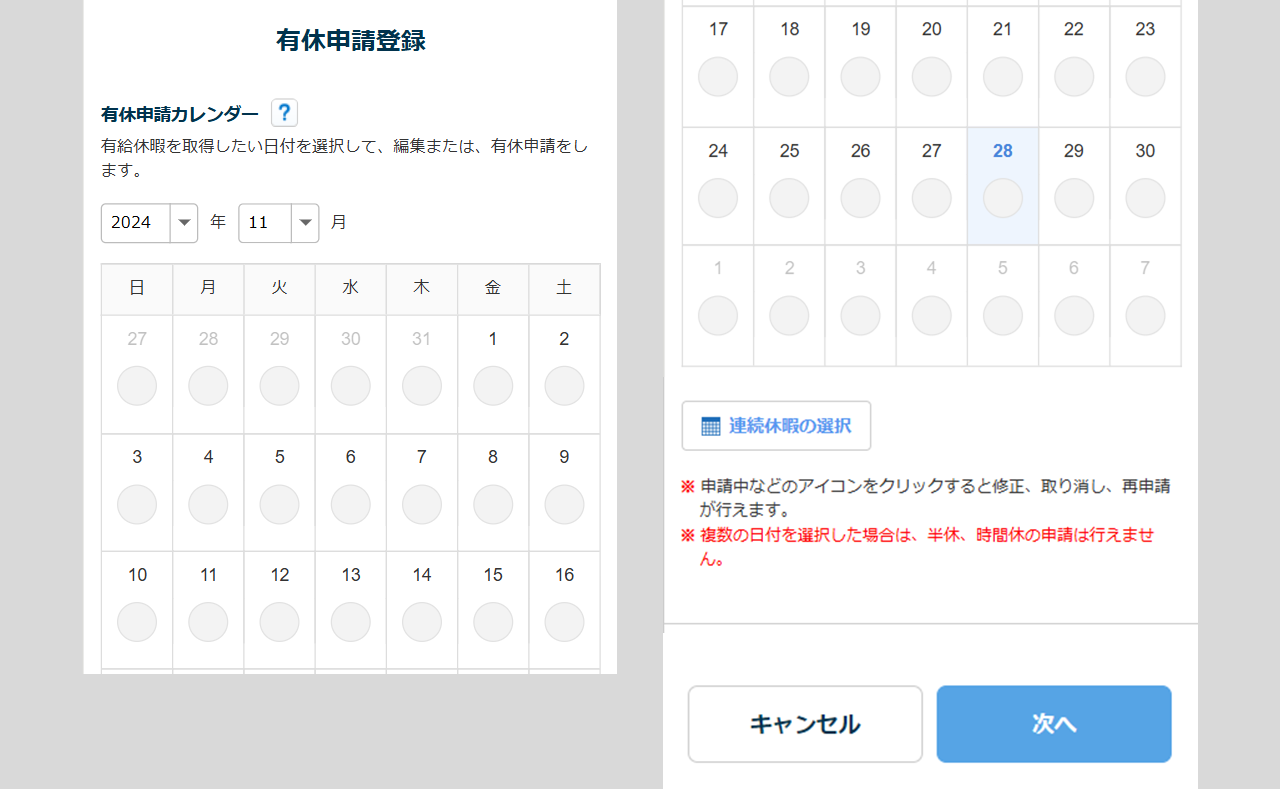
Task: Select the circle under date 16
Action: 564,622
